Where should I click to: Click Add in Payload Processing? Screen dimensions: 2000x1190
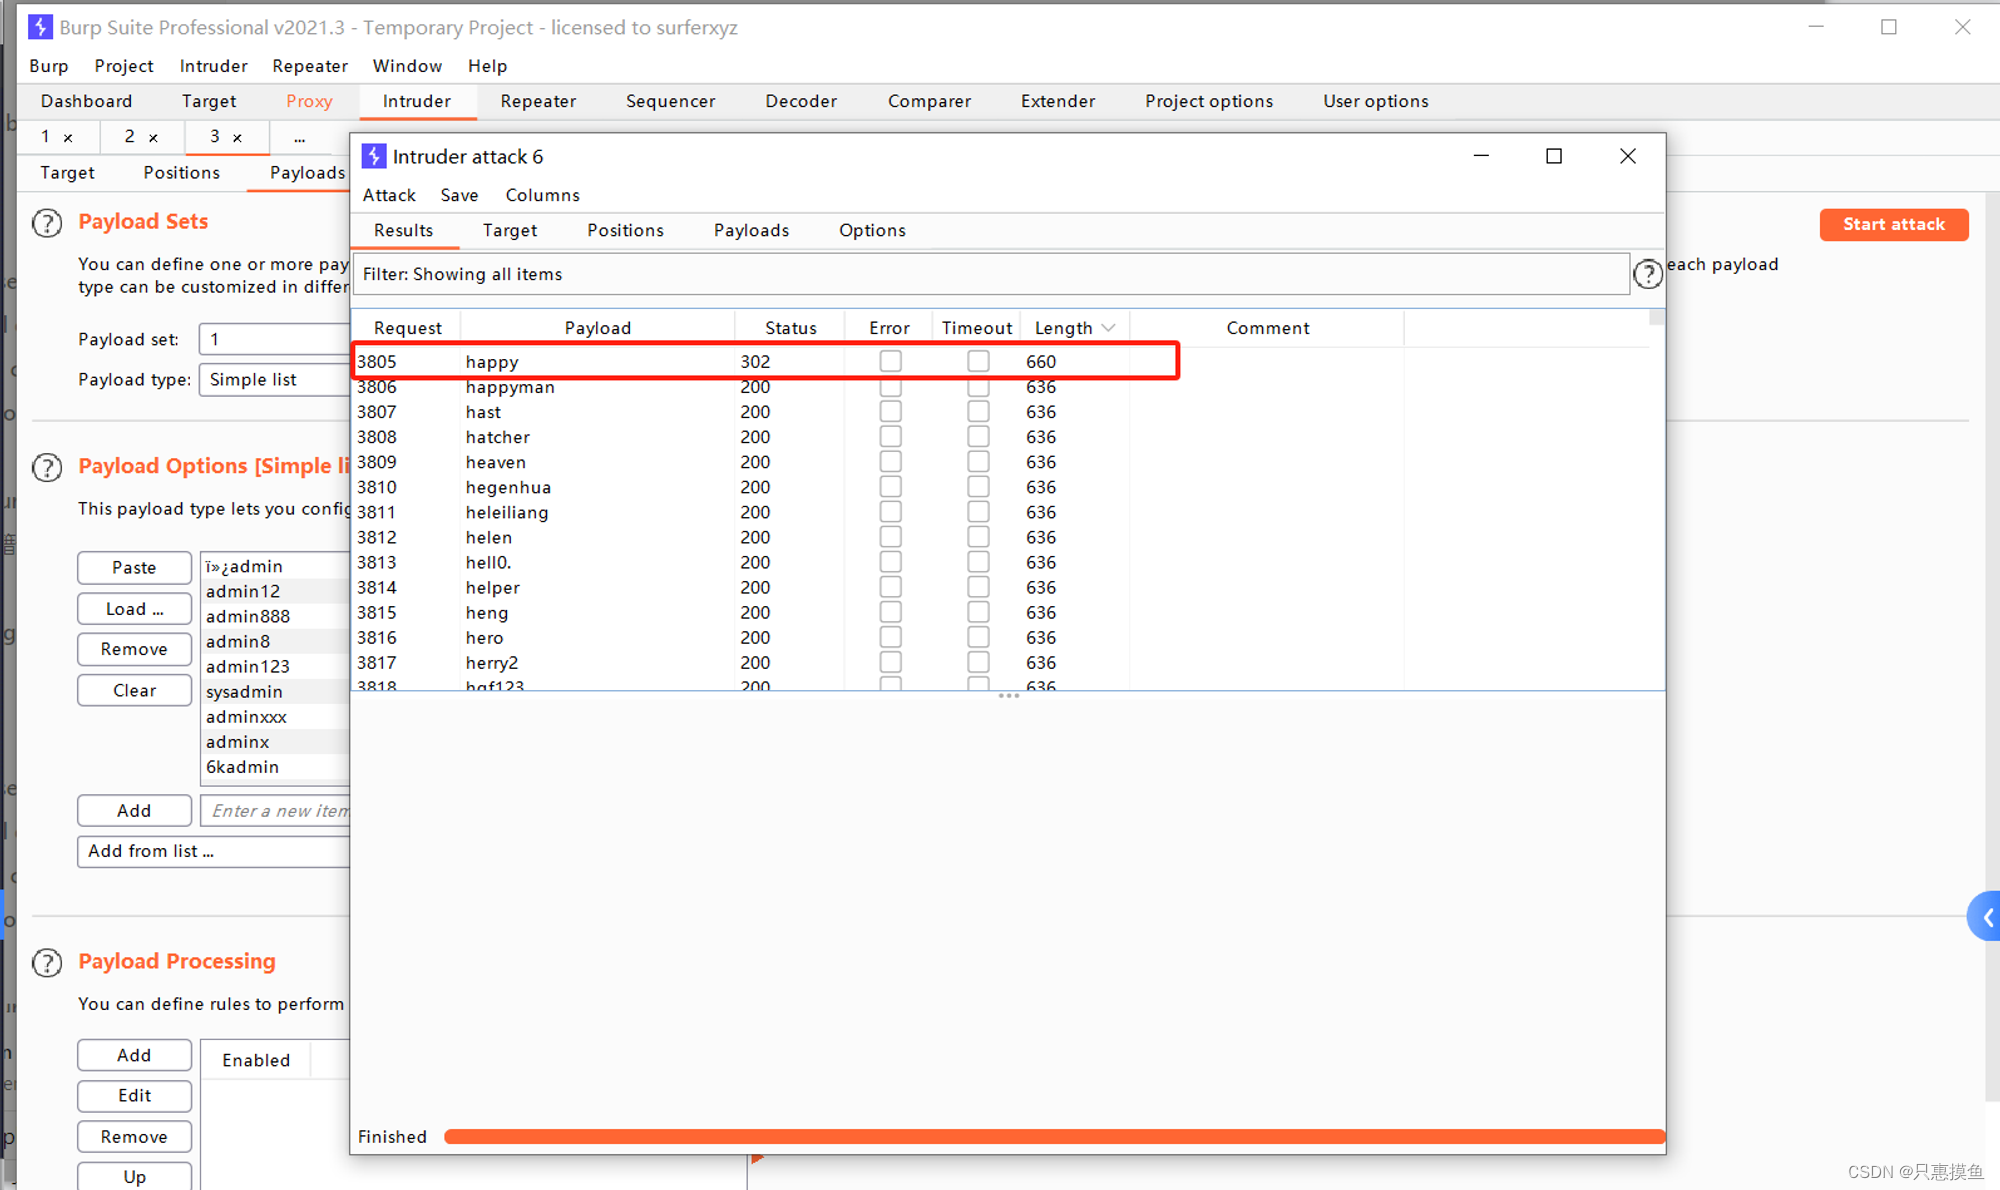coord(134,1055)
